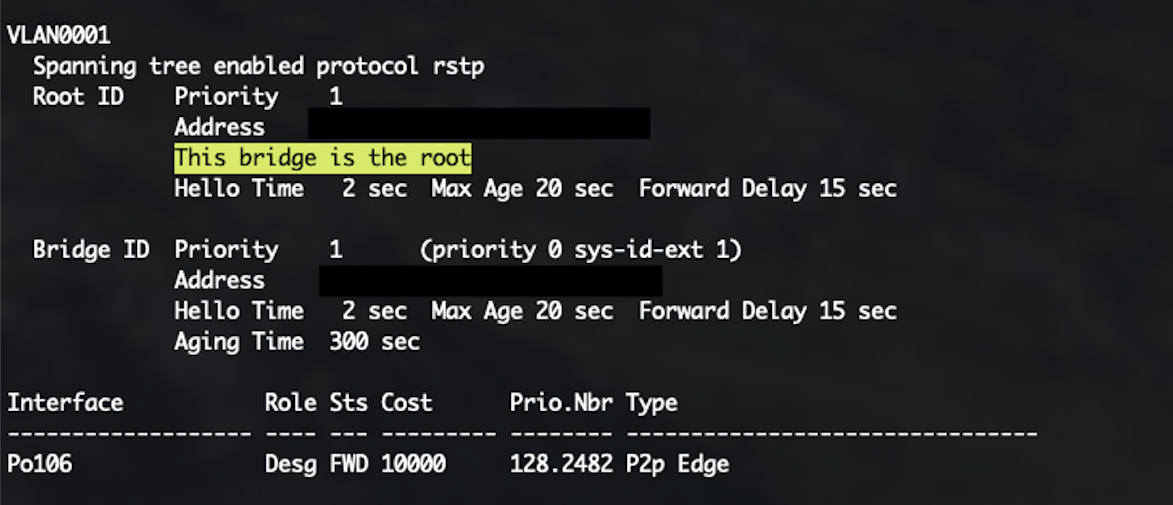Click the Prio.Nbr column header
Image resolution: width=1173 pixels, height=505 pixels.
point(561,403)
